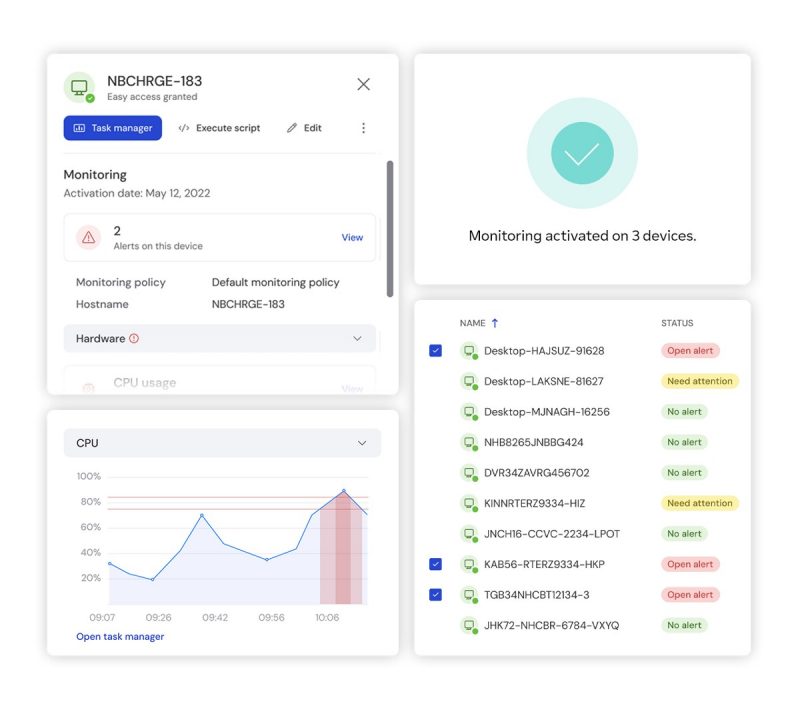Expand the Hardware section
800x710 pixels.
coord(220,338)
